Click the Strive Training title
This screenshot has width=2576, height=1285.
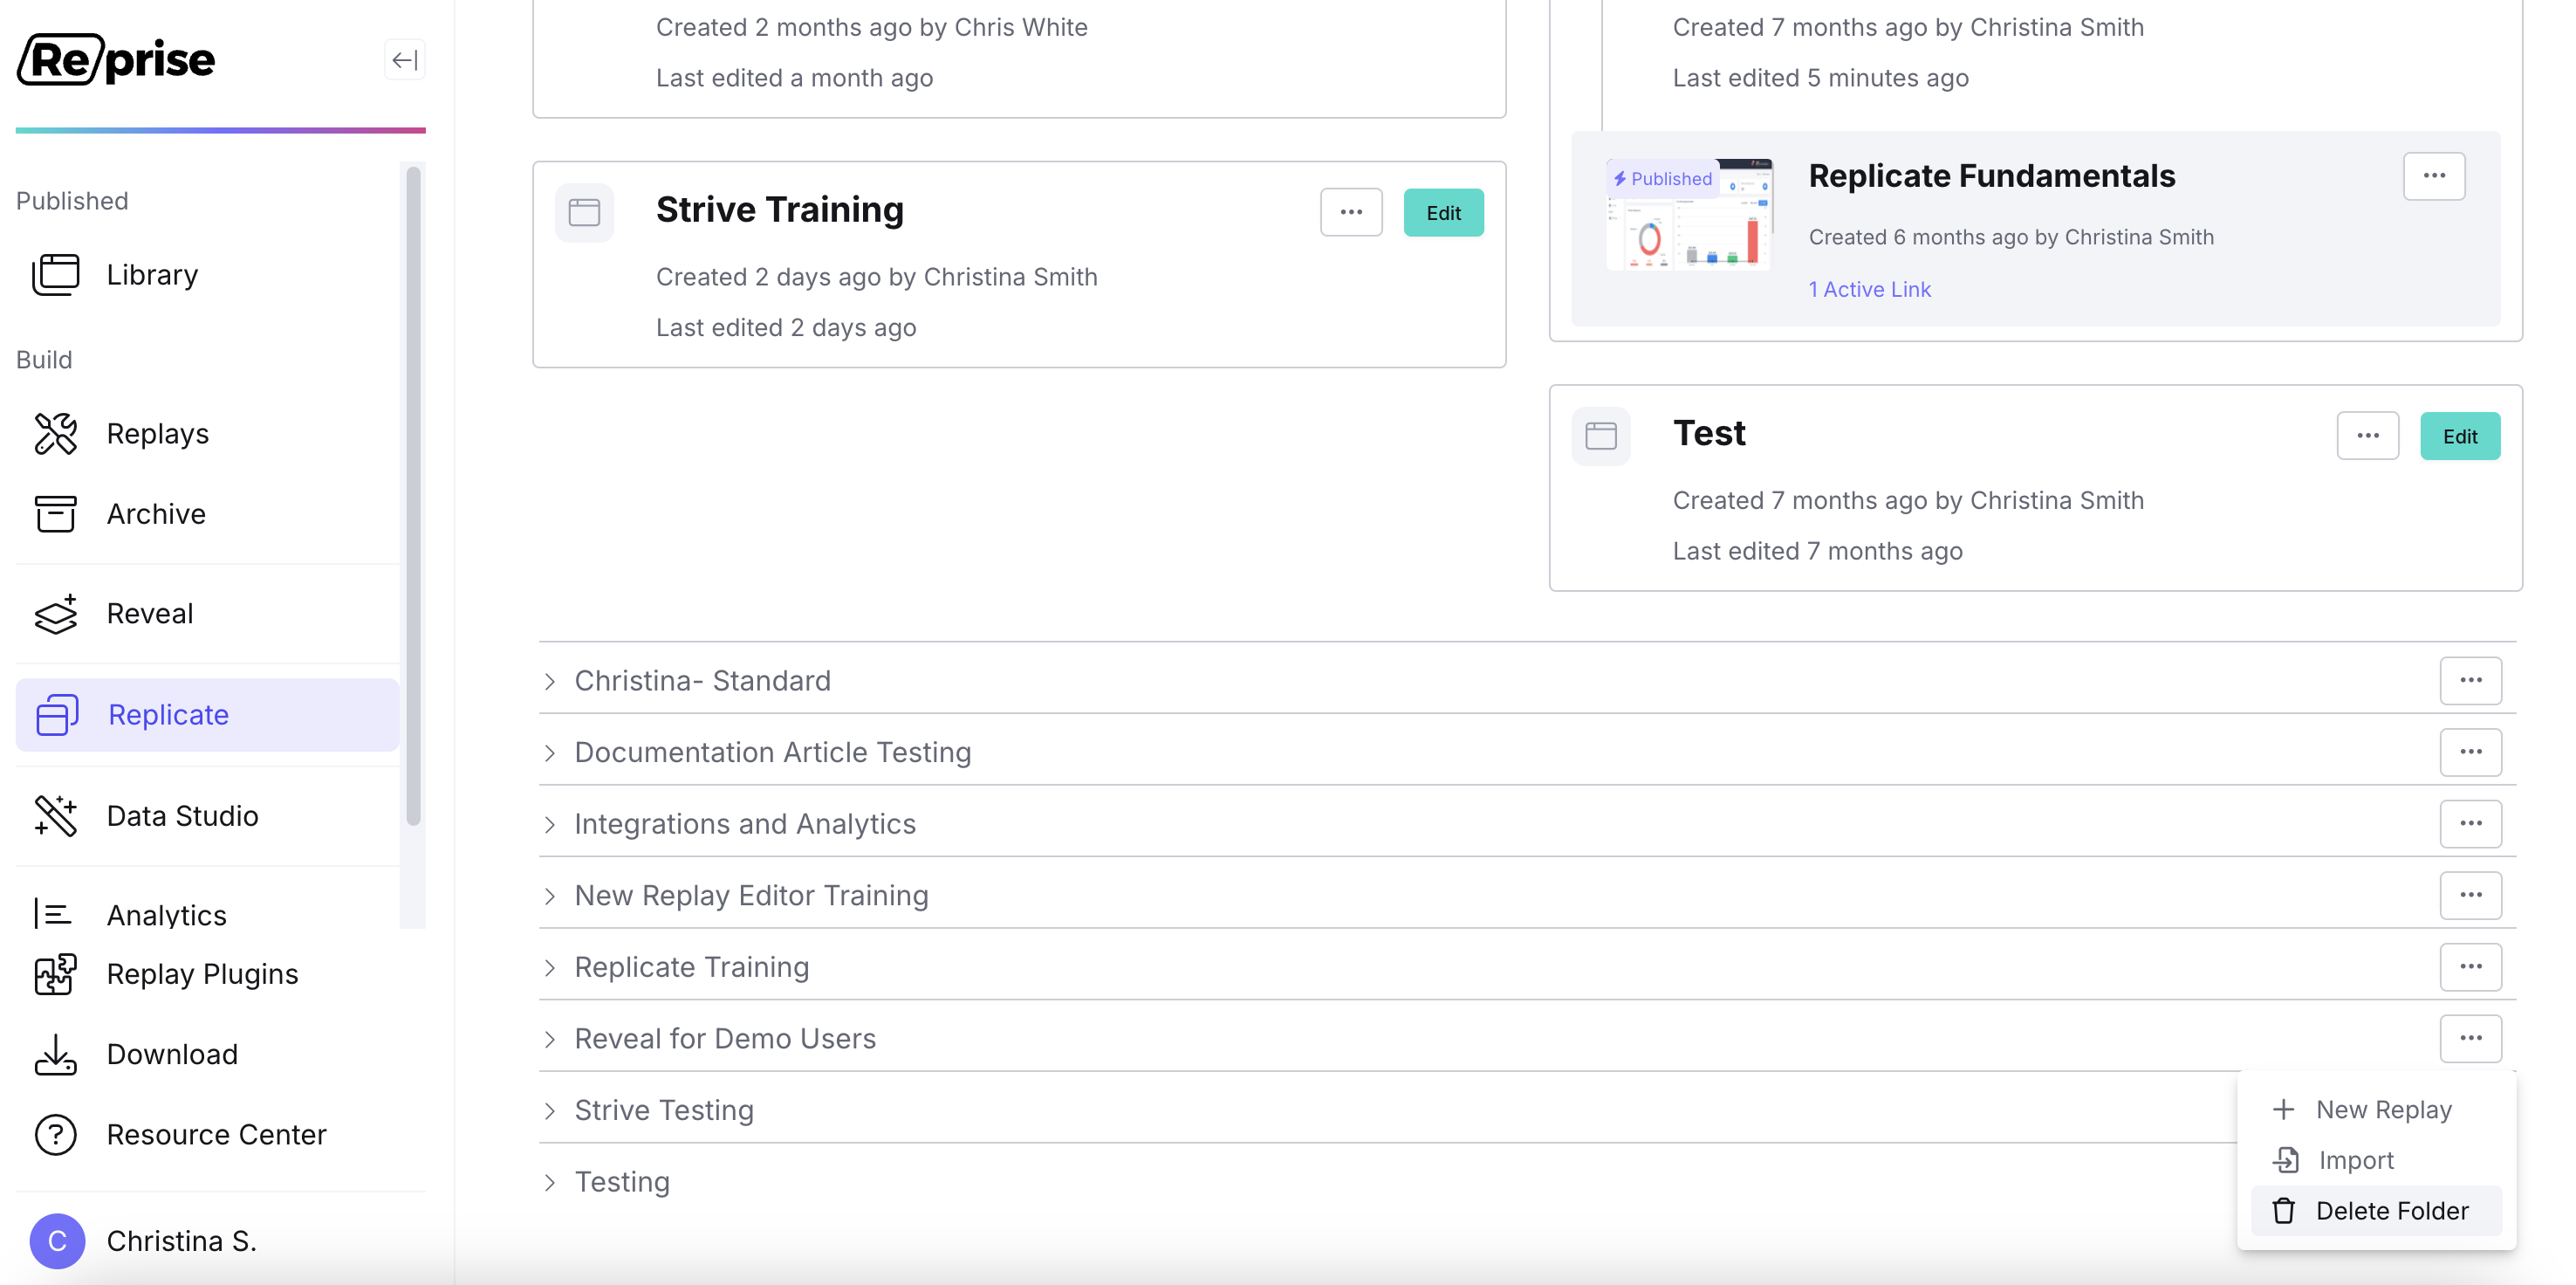coord(779,209)
